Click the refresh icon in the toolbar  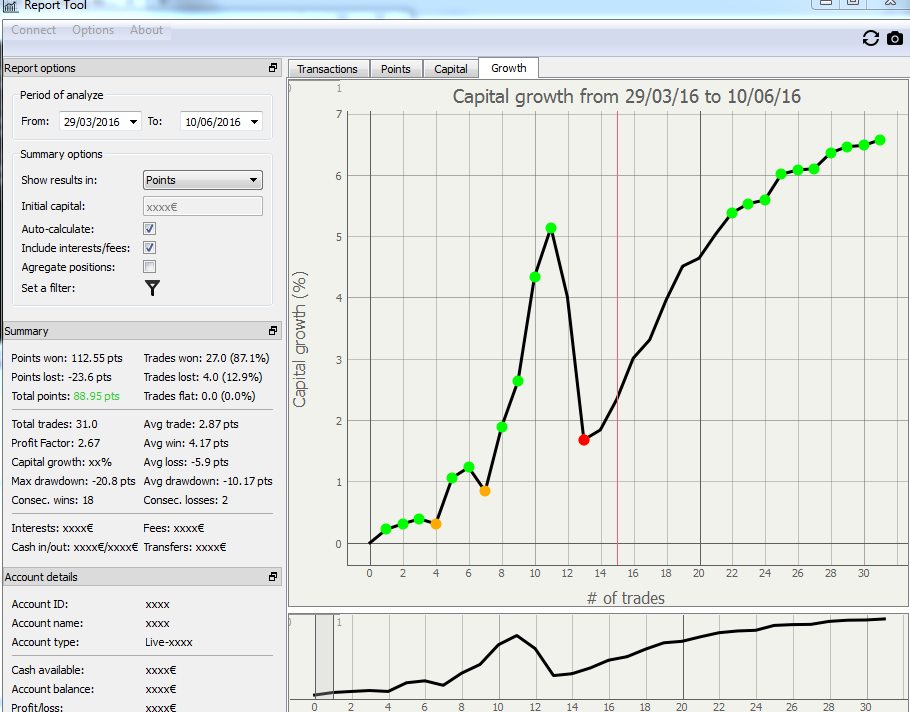click(x=870, y=38)
